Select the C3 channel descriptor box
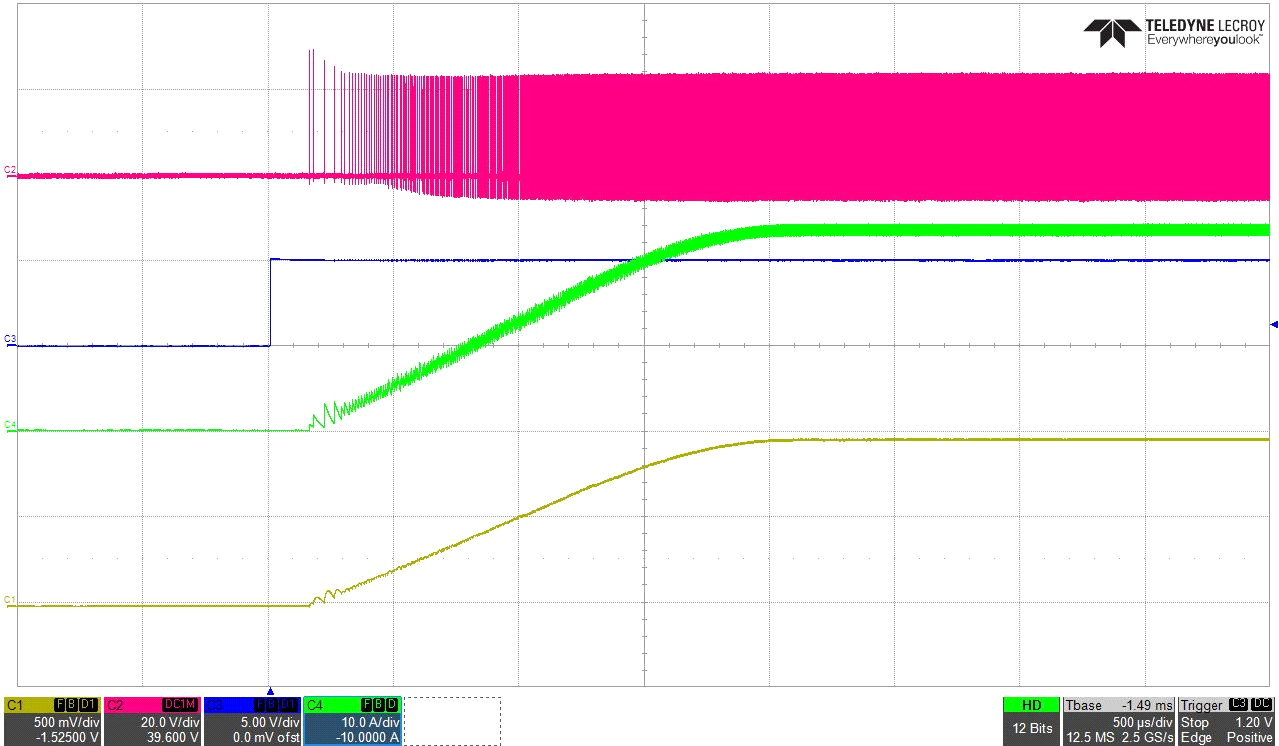1279x746 pixels. 252,721
